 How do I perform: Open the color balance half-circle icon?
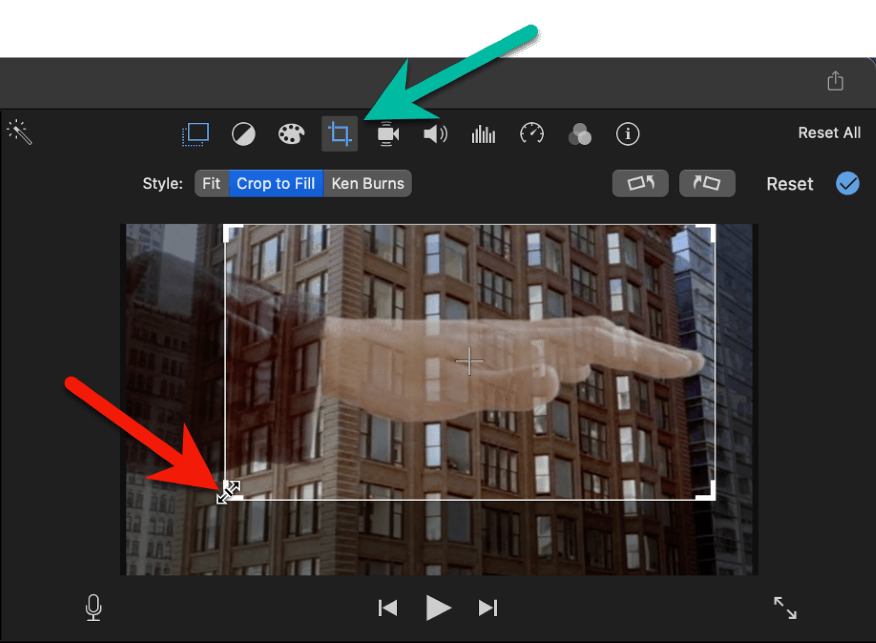click(244, 134)
